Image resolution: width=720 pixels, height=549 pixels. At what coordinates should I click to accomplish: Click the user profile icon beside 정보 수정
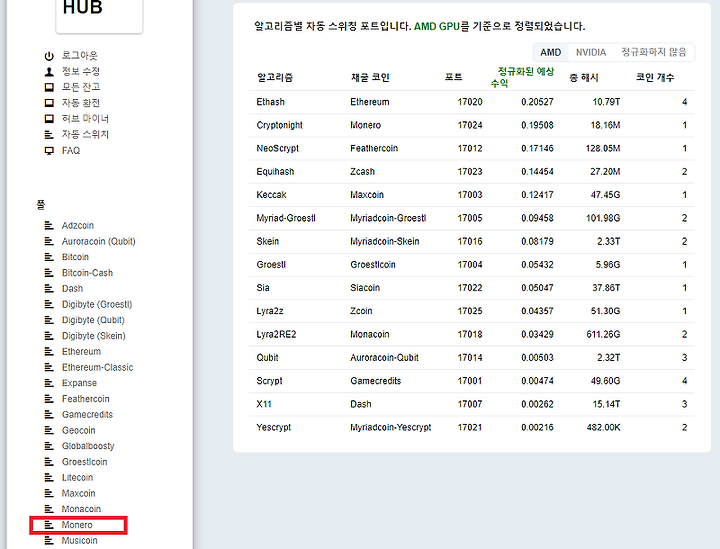tap(49, 72)
